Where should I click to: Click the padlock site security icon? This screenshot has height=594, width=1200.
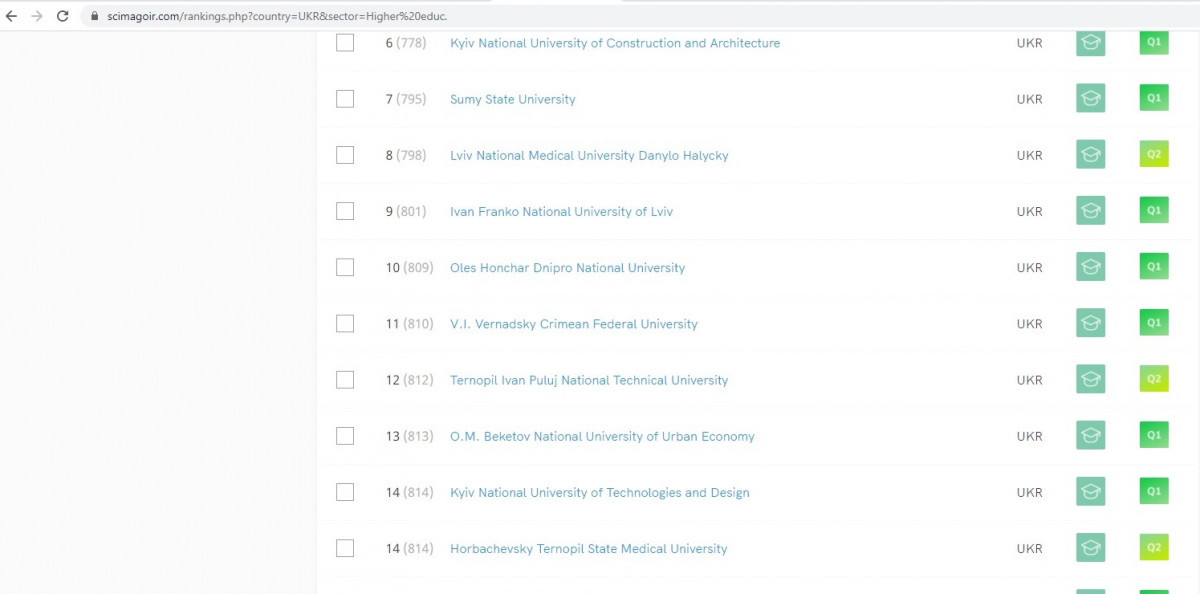tap(95, 16)
